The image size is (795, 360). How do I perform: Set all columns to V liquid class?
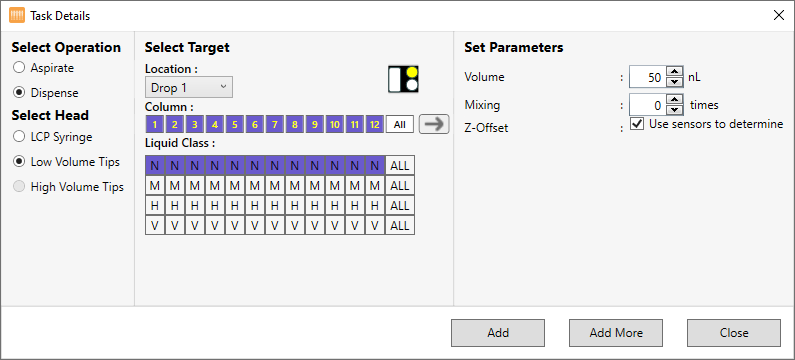coord(400,226)
